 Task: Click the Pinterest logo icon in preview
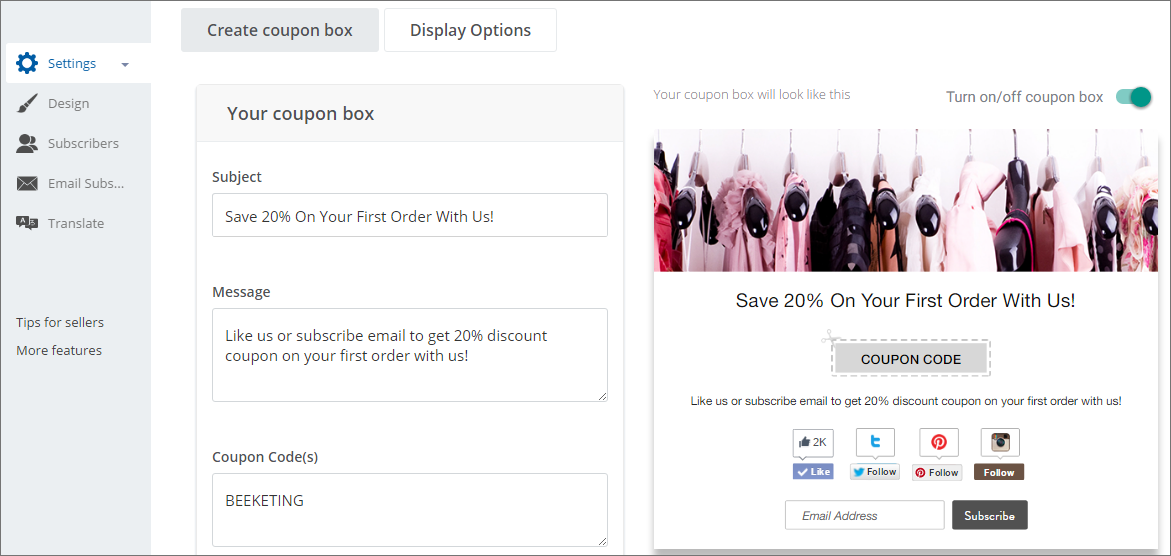[x=938, y=442]
